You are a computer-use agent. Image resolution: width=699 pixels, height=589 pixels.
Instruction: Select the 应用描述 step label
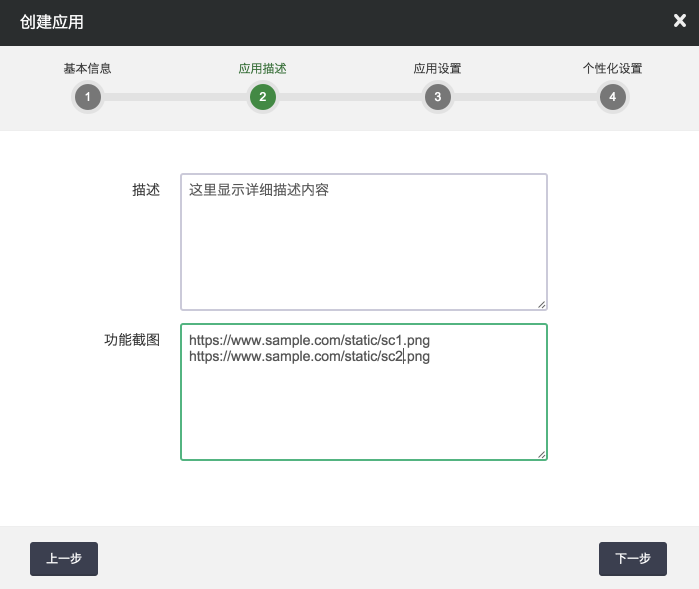coord(262,69)
